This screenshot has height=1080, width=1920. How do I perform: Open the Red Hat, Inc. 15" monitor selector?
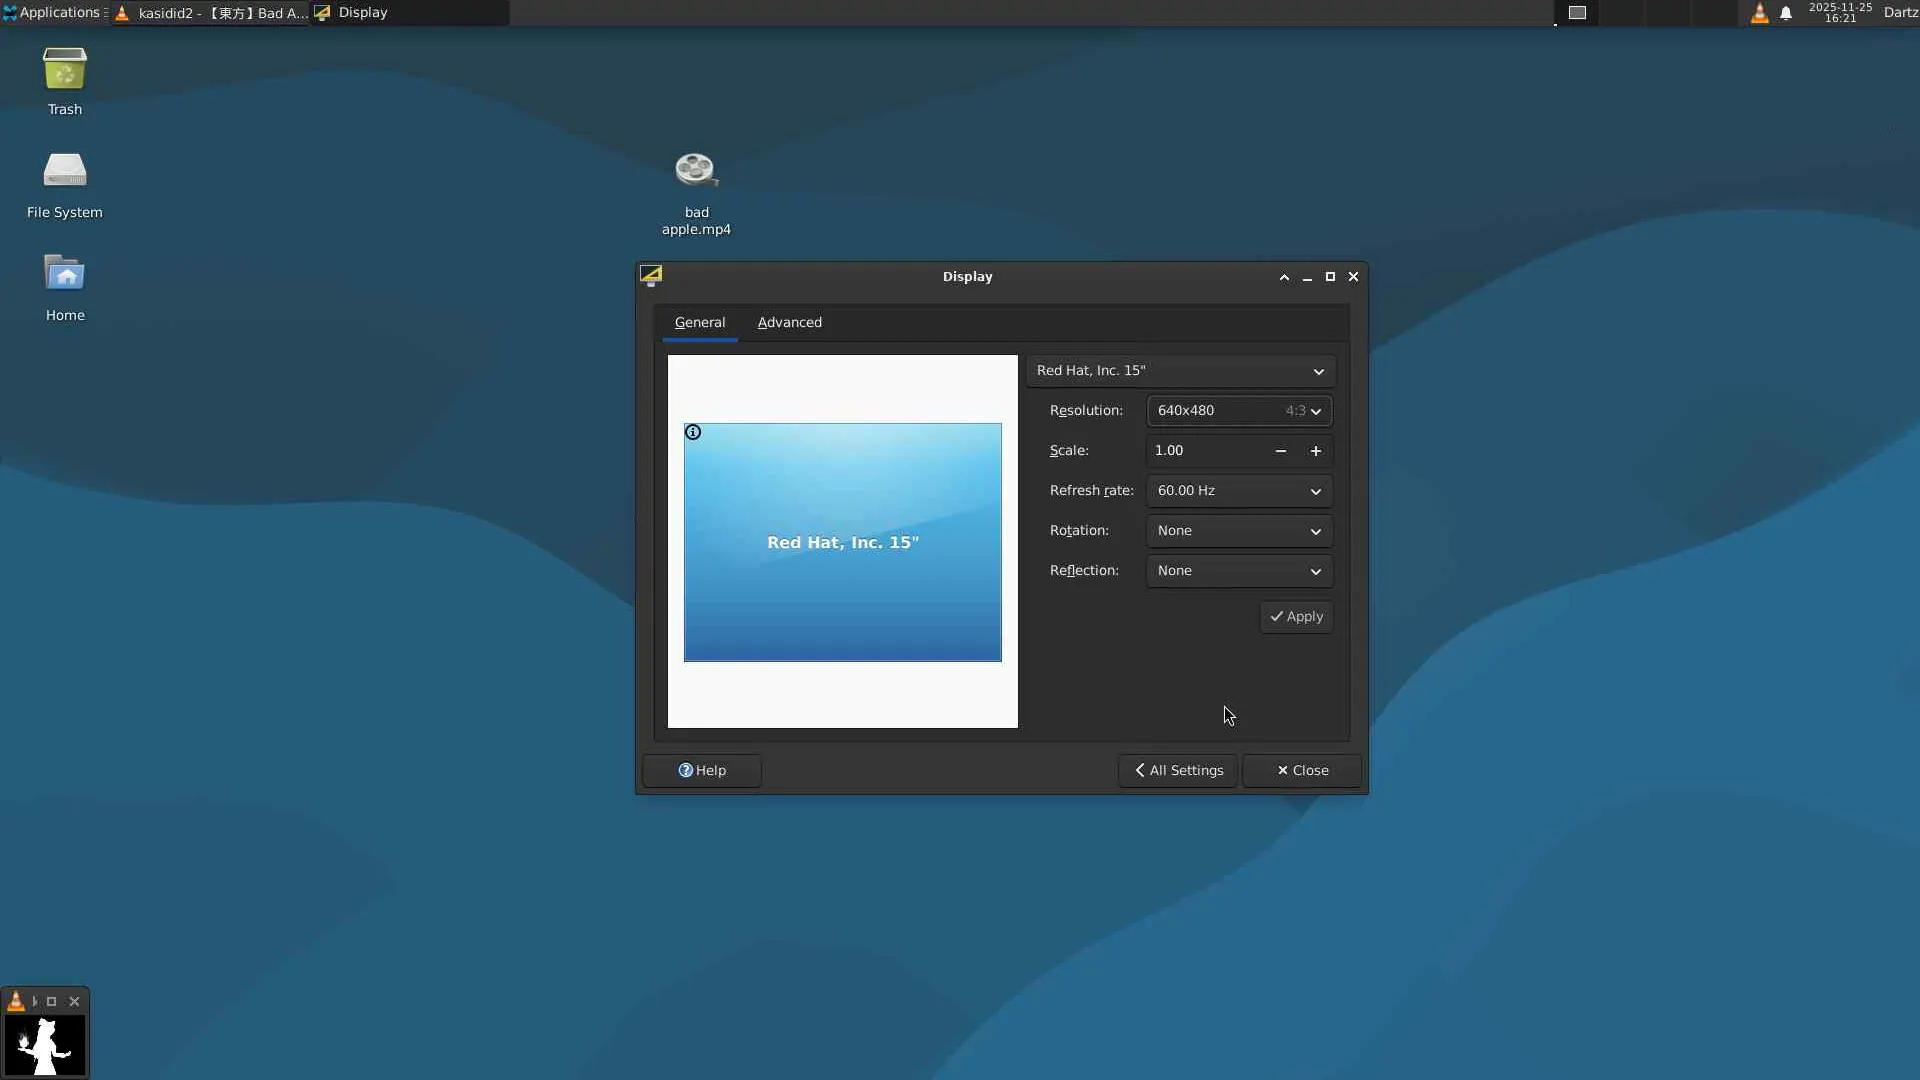(x=1180, y=371)
